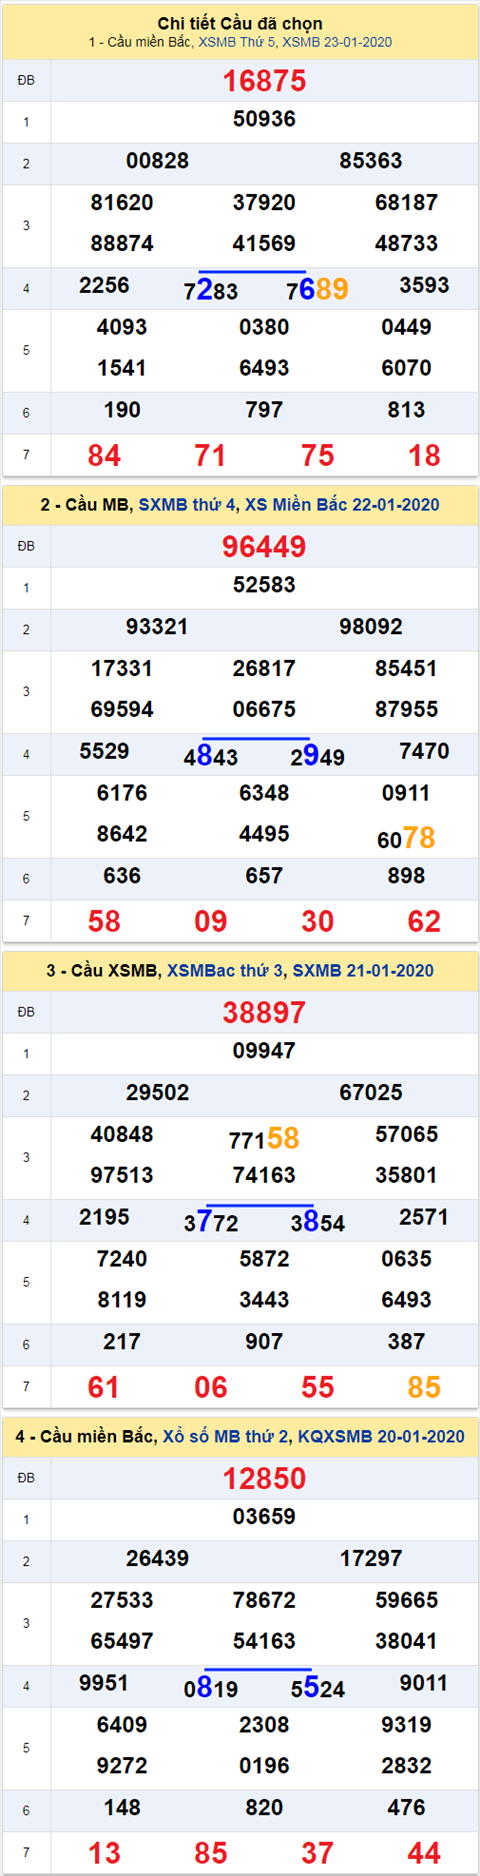
Task: Open the SXMB thứ 4 link
Action: [187, 505]
